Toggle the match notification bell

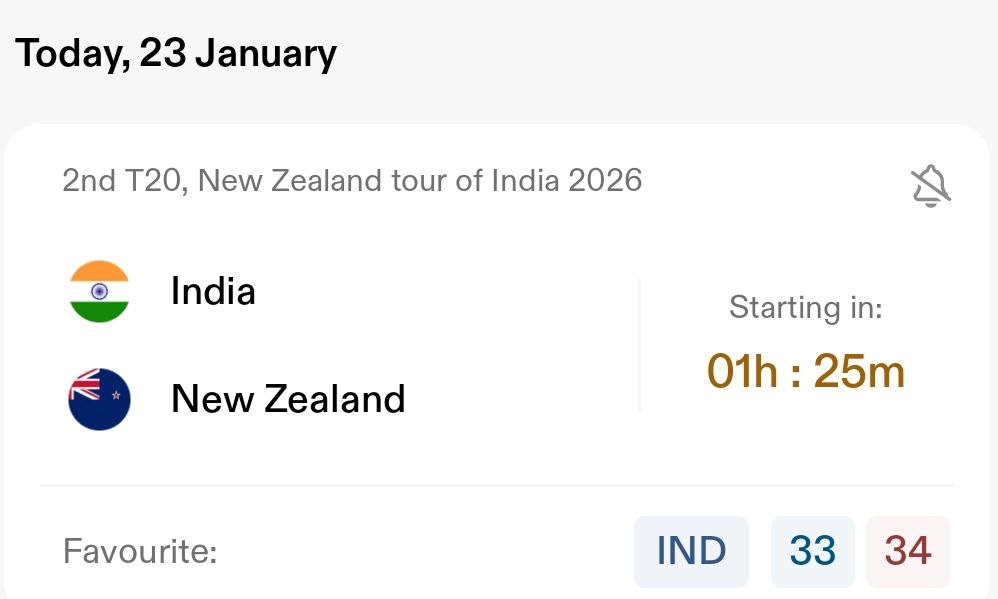[930, 186]
